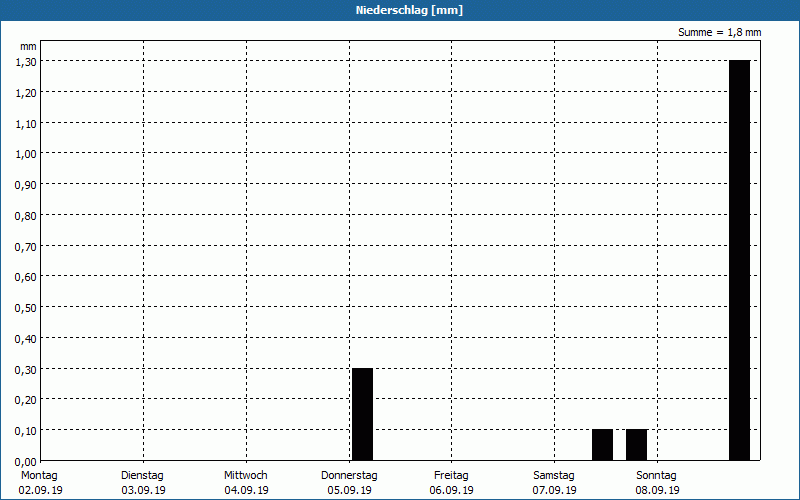Viewport: 800px width, 500px height.
Task: Click the date 06.09.19
Action: pyautogui.click(x=452, y=490)
